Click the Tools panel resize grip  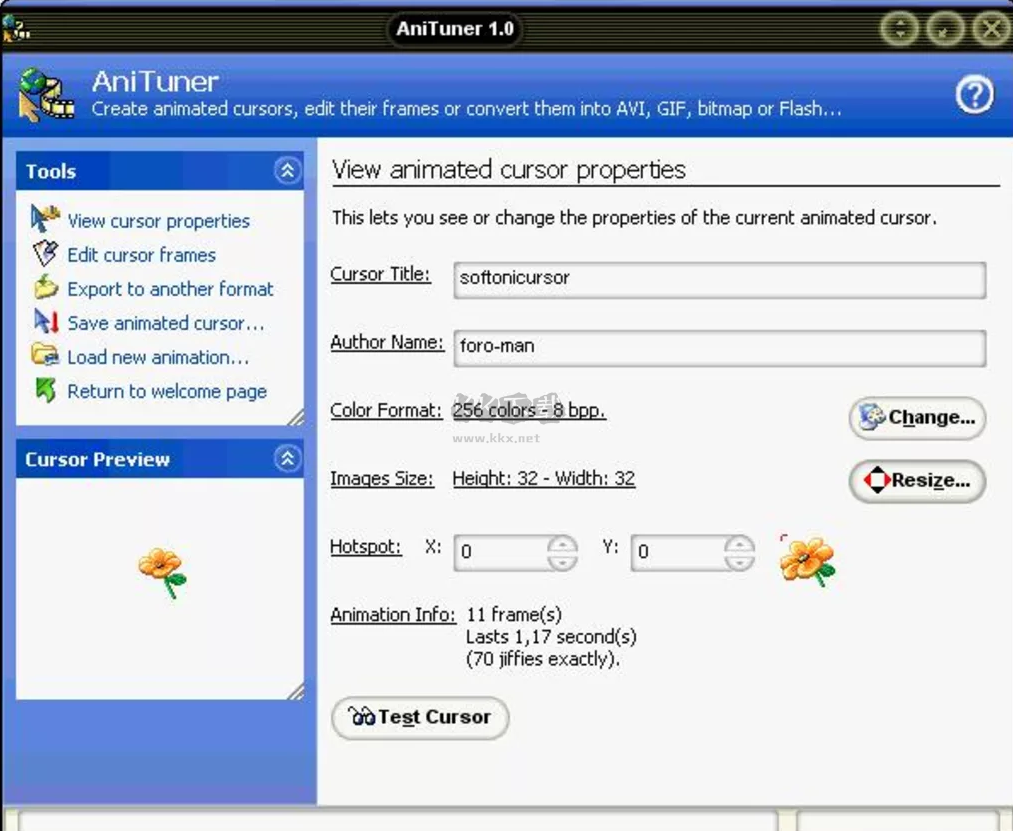(296, 417)
